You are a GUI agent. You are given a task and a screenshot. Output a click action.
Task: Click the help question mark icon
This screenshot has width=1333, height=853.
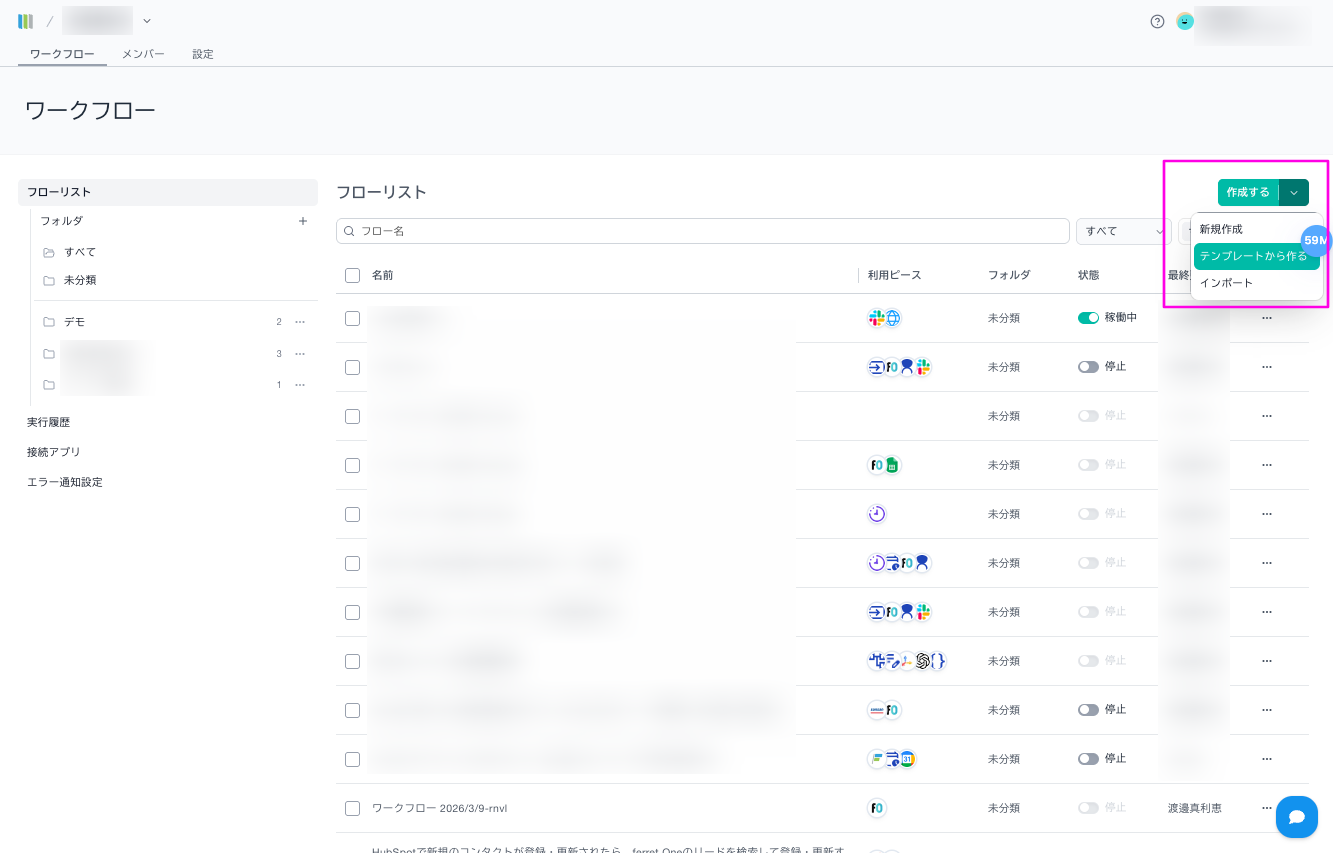coord(1157,21)
